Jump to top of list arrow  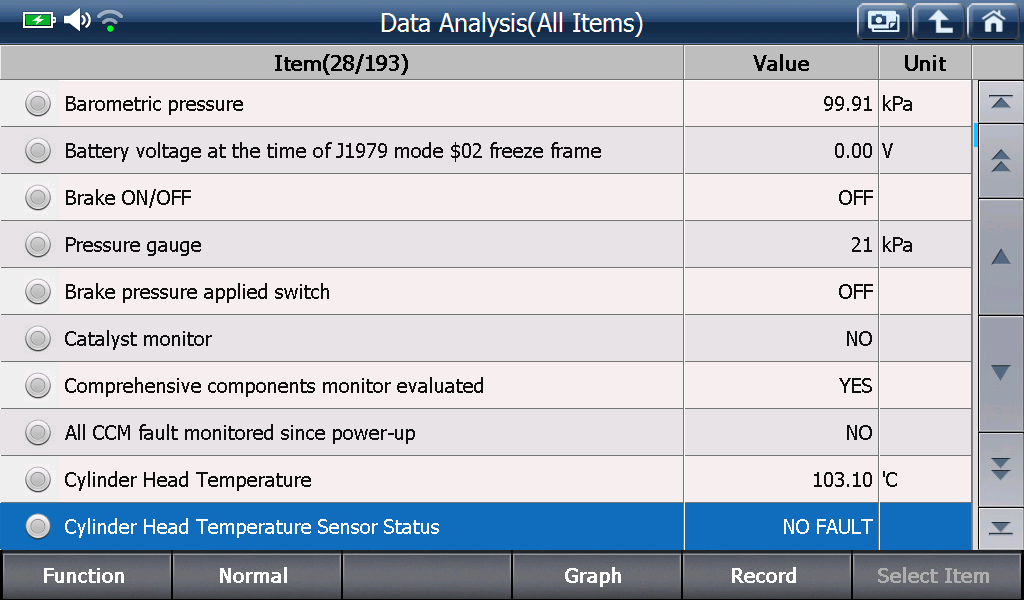pyautogui.click(x=1000, y=102)
